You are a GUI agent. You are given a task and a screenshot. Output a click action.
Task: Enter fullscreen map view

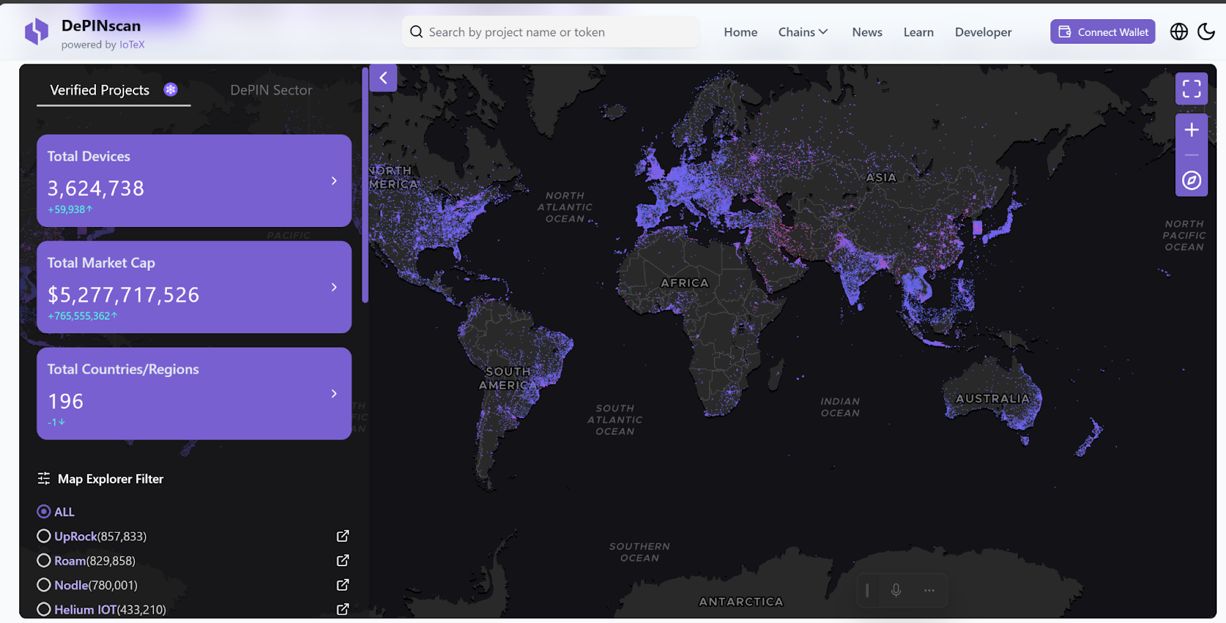coord(1191,89)
